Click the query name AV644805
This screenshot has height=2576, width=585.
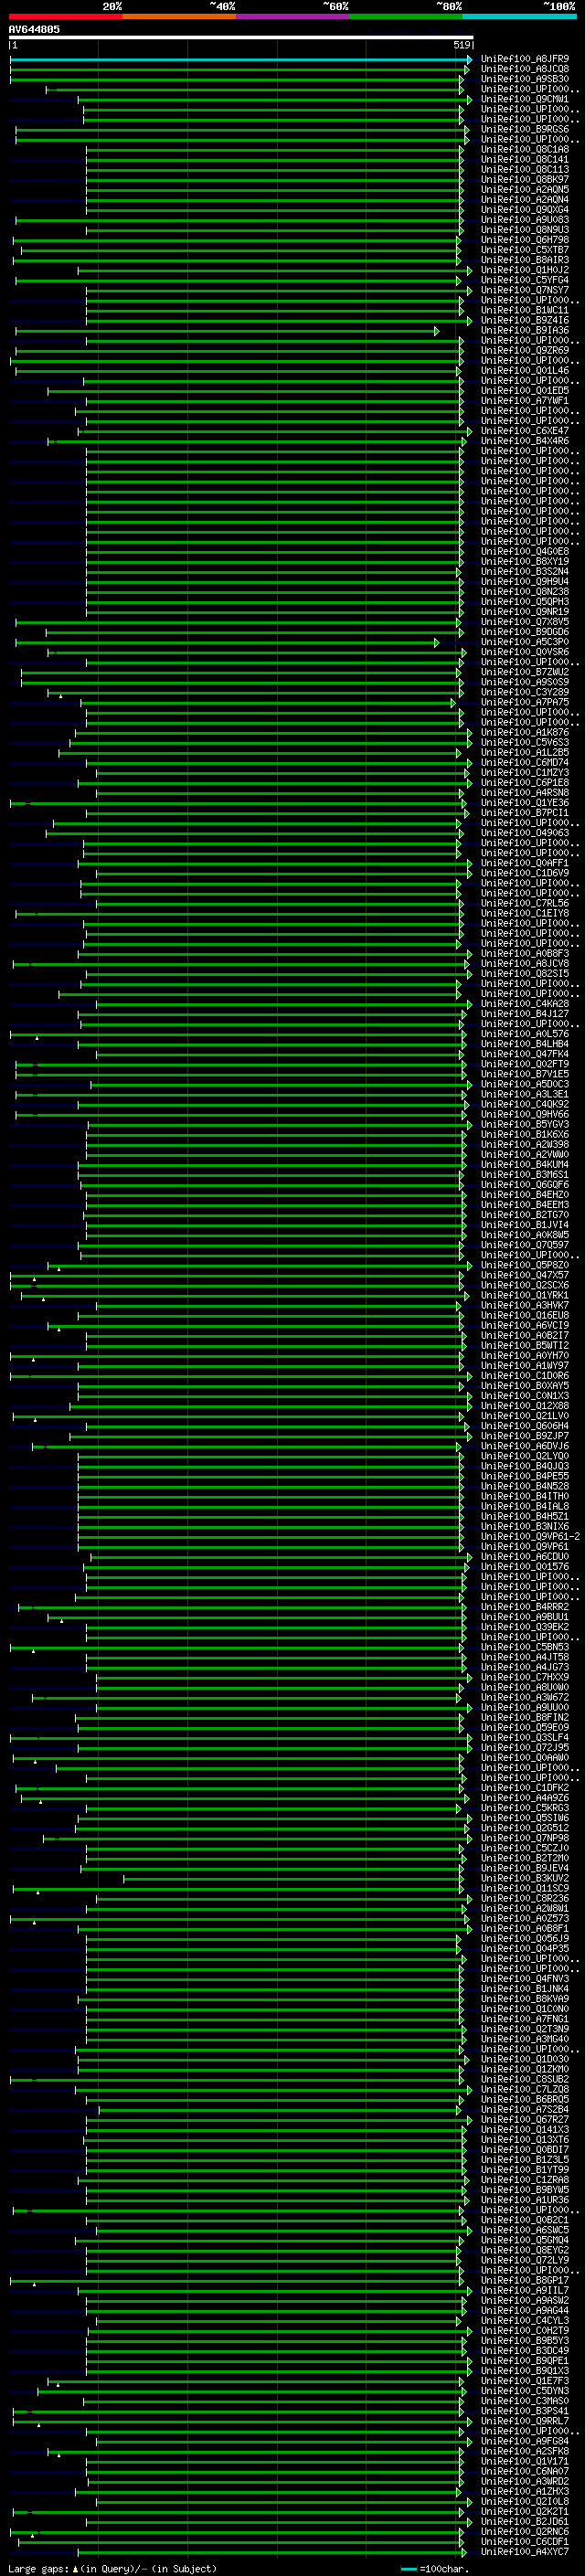tap(34, 29)
